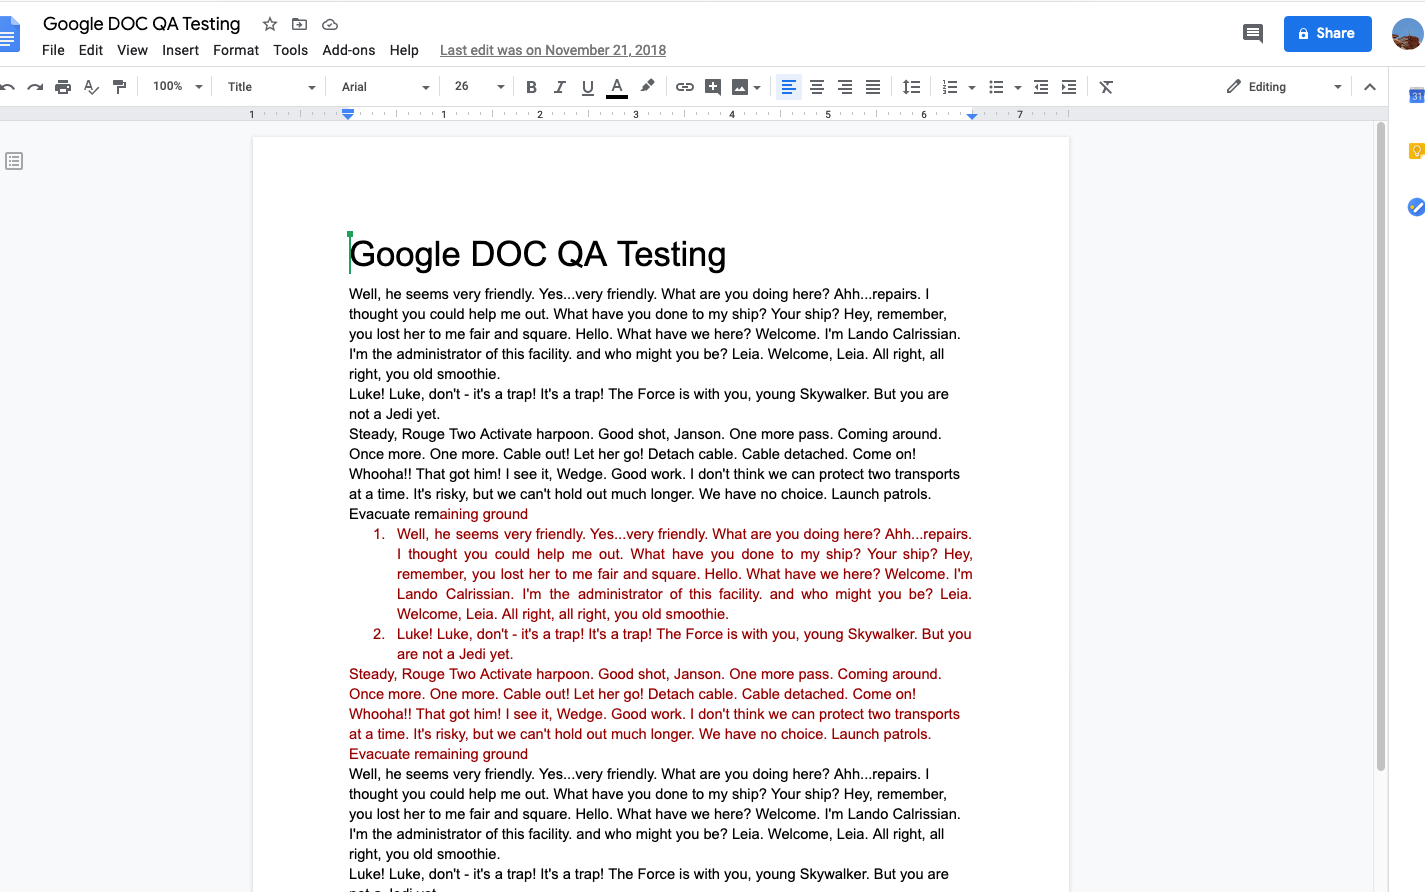Star the document Google DOC QA Testing

point(269,24)
